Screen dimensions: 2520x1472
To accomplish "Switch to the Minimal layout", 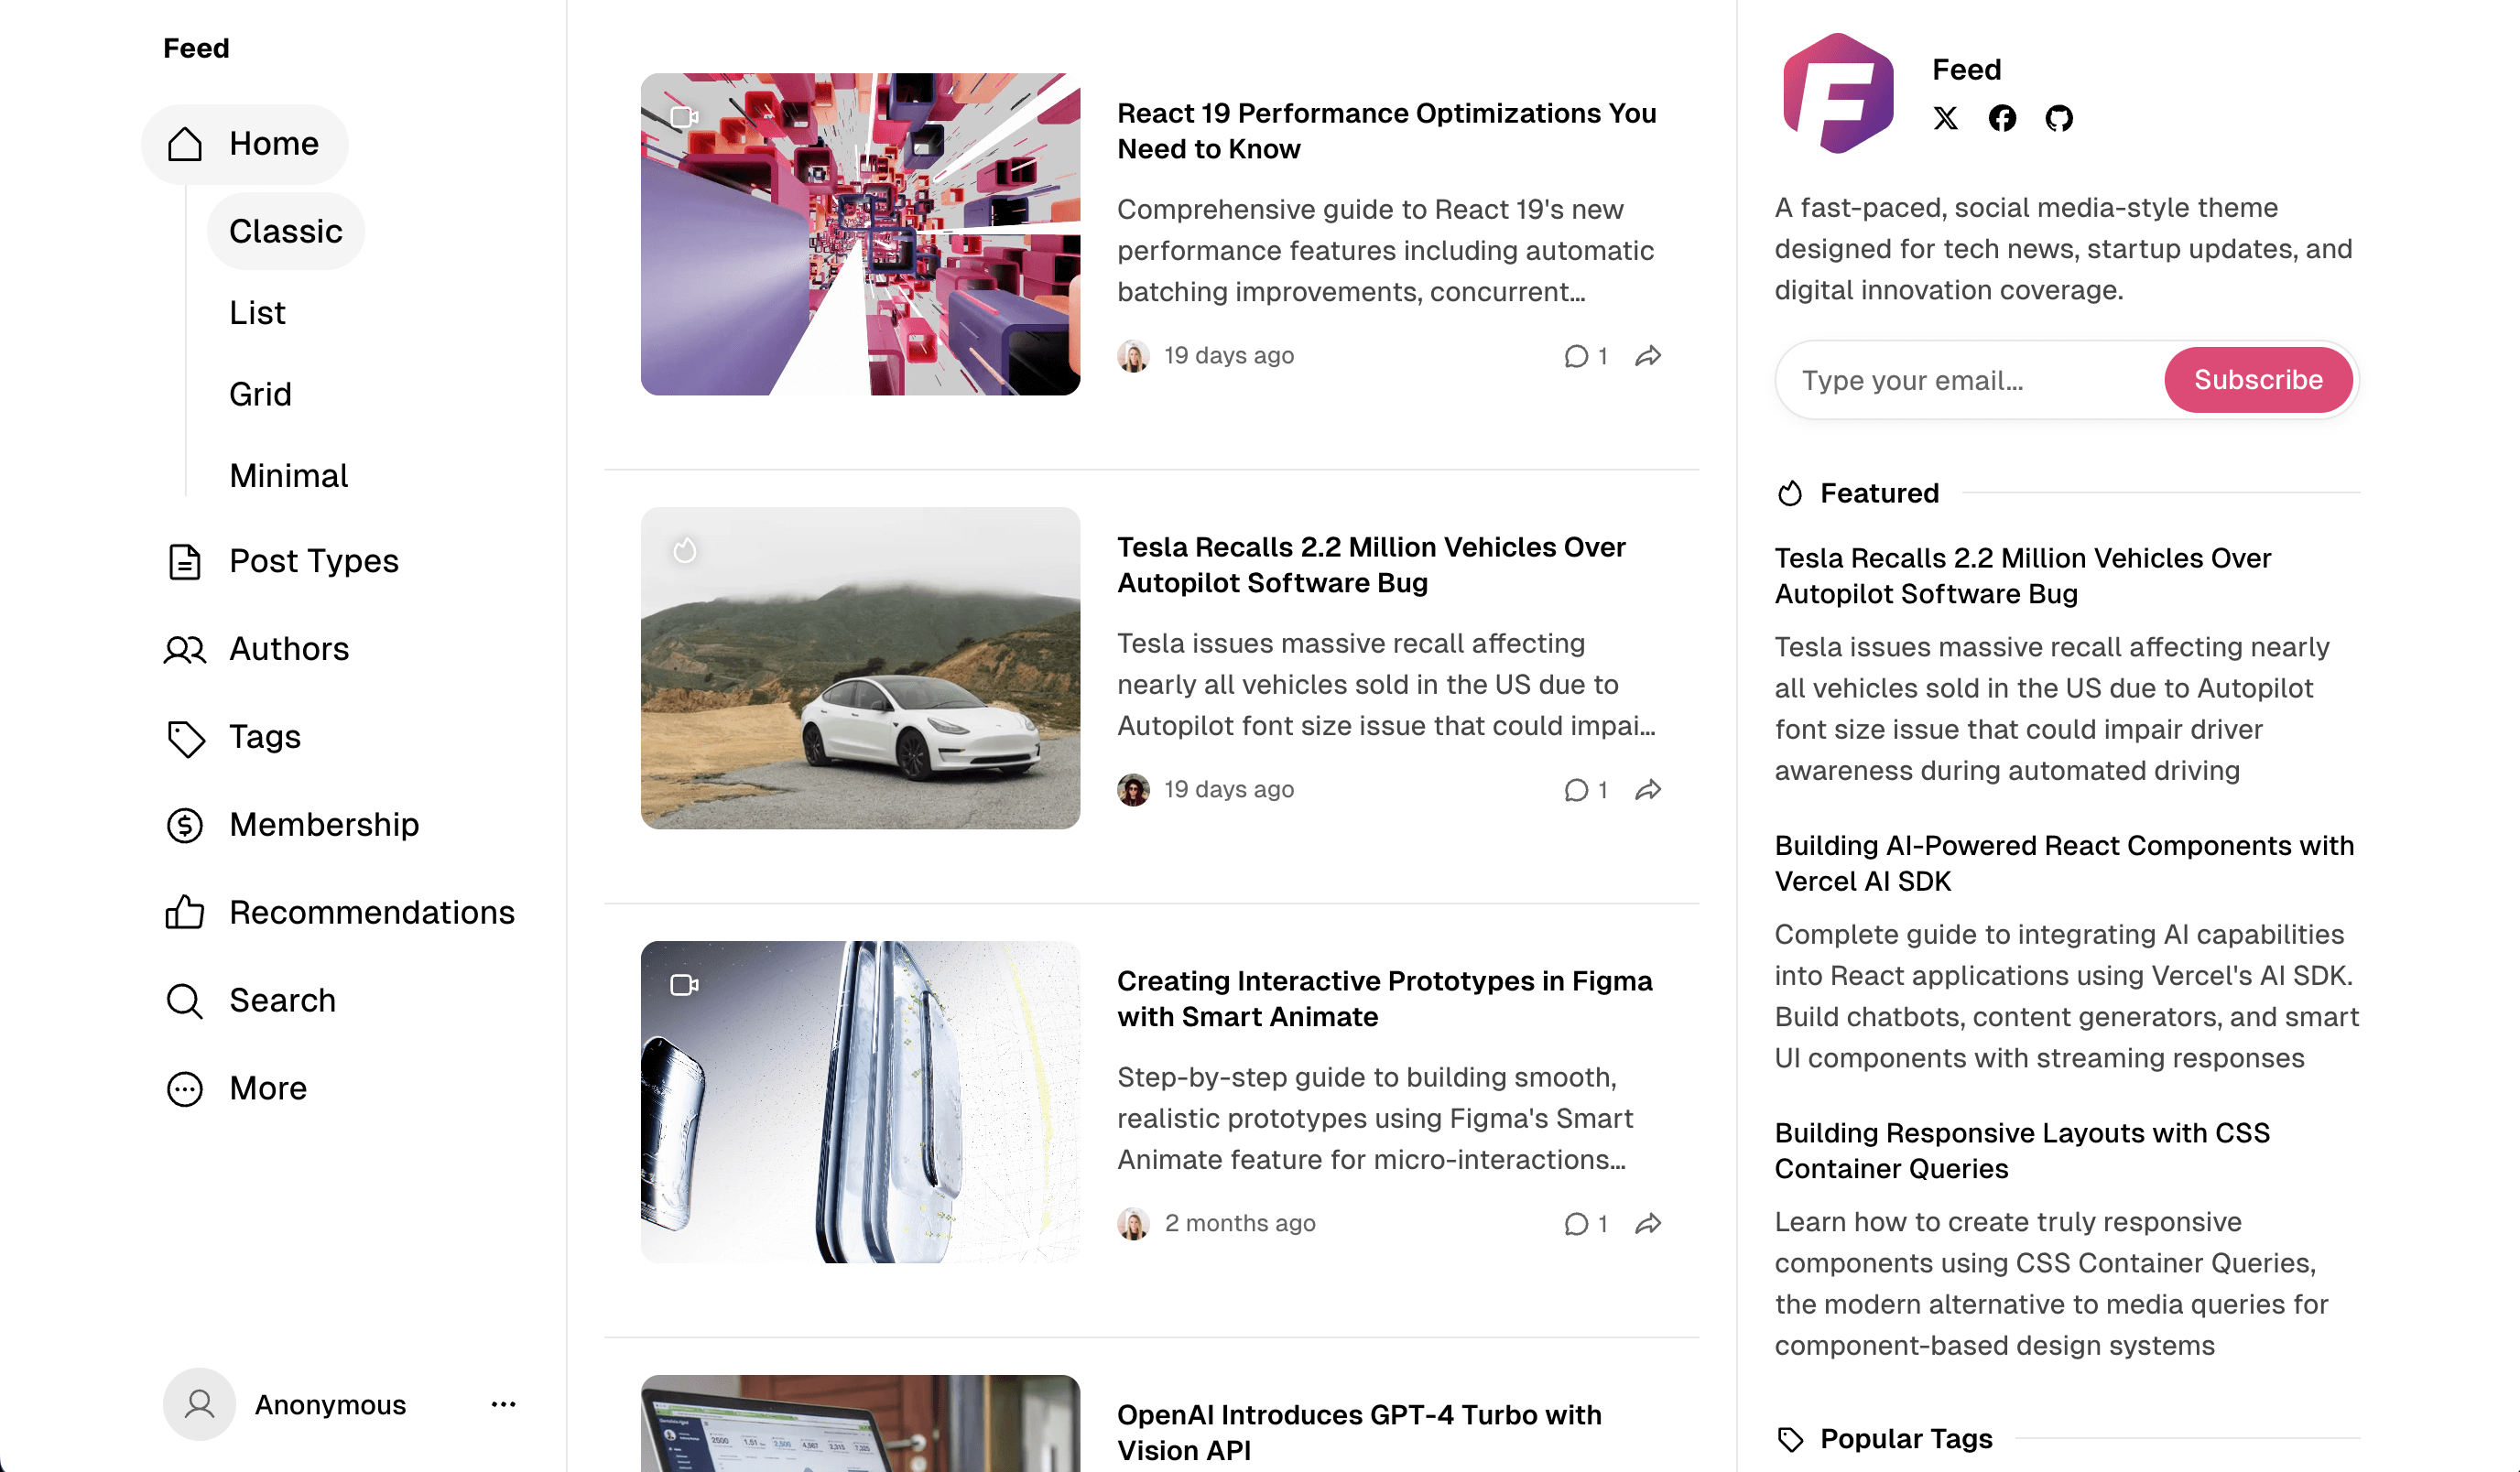I will [x=288, y=476].
